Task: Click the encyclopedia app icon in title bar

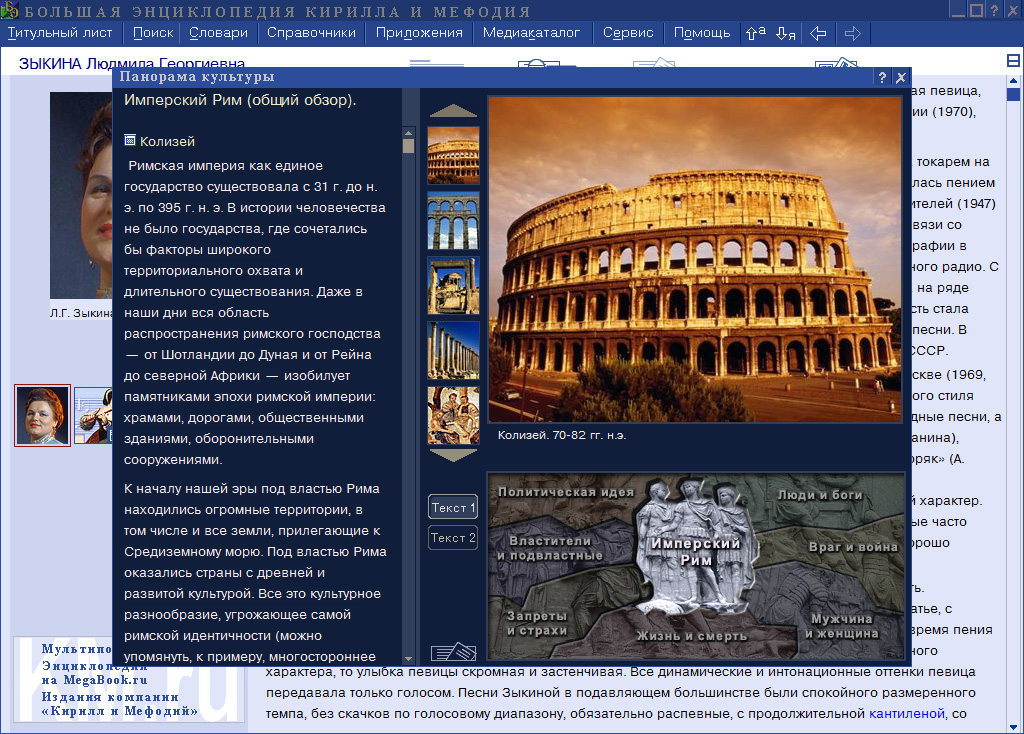Action: (9, 10)
